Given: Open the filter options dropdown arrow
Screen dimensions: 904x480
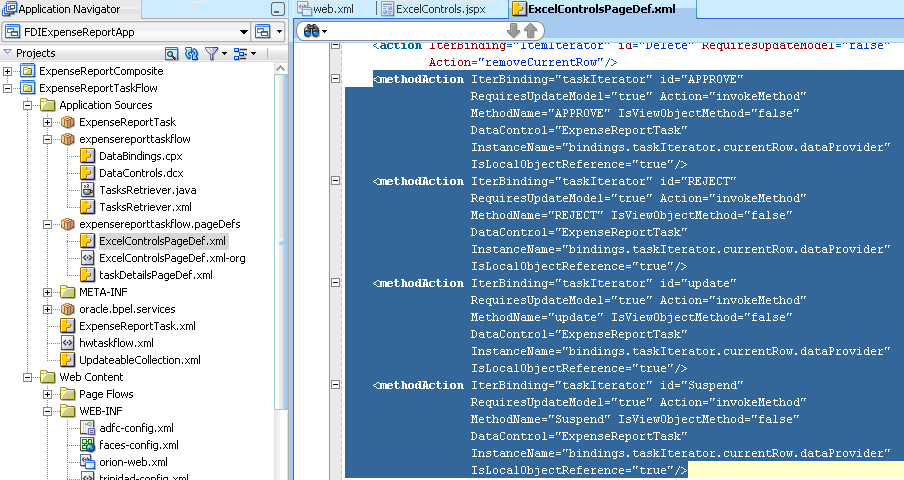Looking at the screenshot, I should point(224,54).
